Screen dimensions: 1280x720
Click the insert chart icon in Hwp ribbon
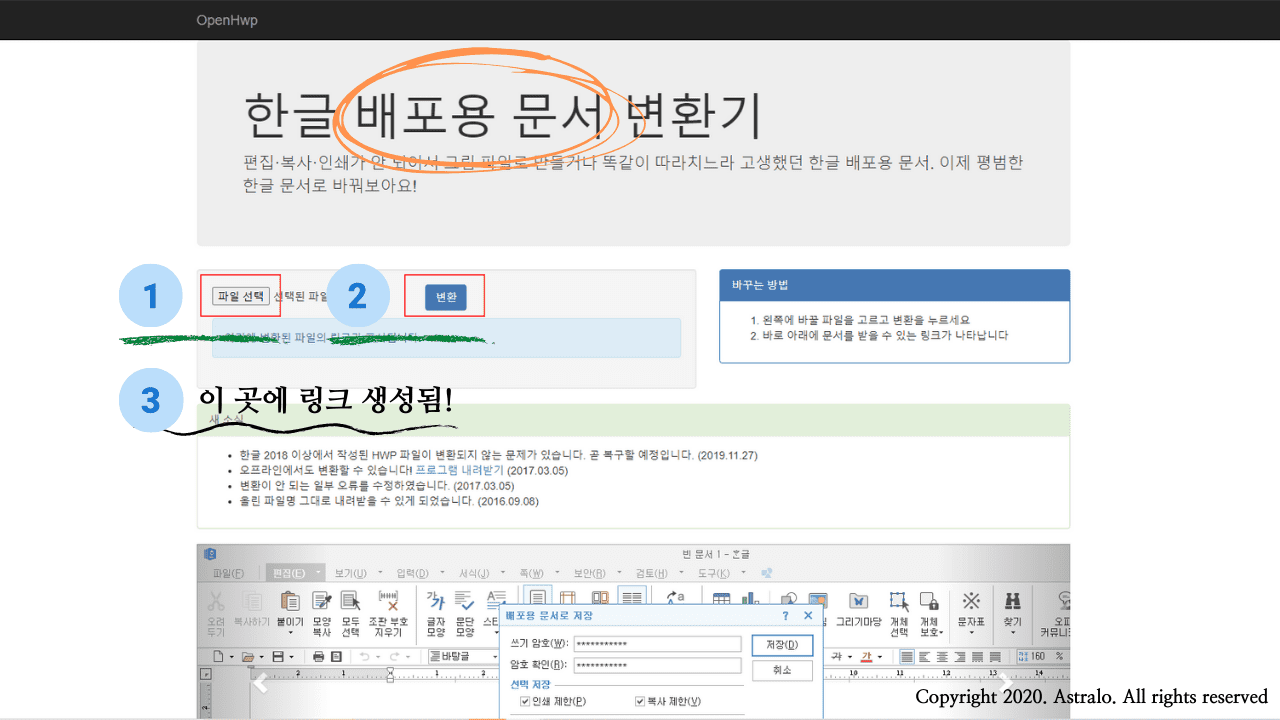[750, 600]
